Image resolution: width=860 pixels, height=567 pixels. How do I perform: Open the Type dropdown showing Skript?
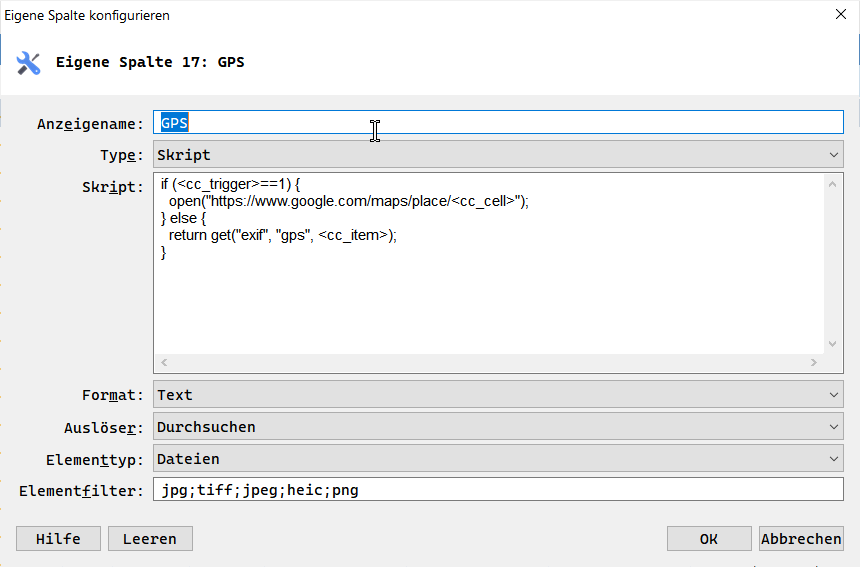point(498,155)
